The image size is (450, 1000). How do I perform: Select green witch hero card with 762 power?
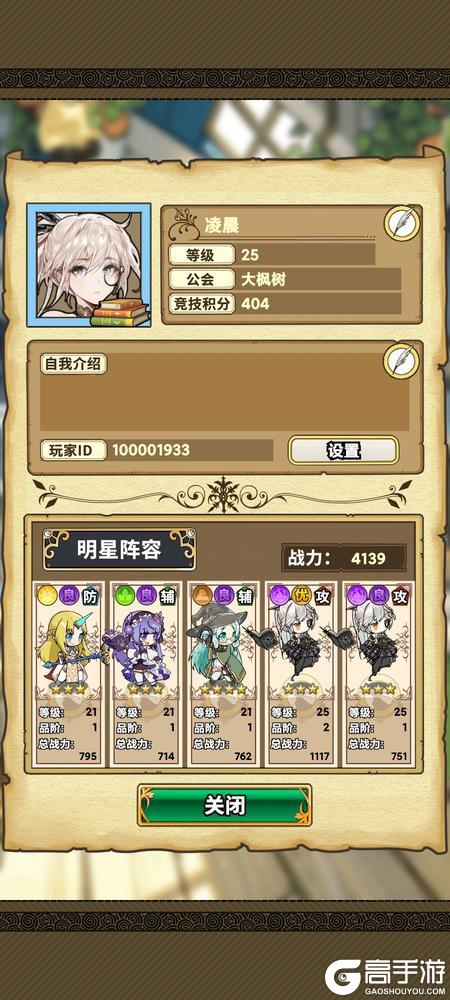point(223,673)
